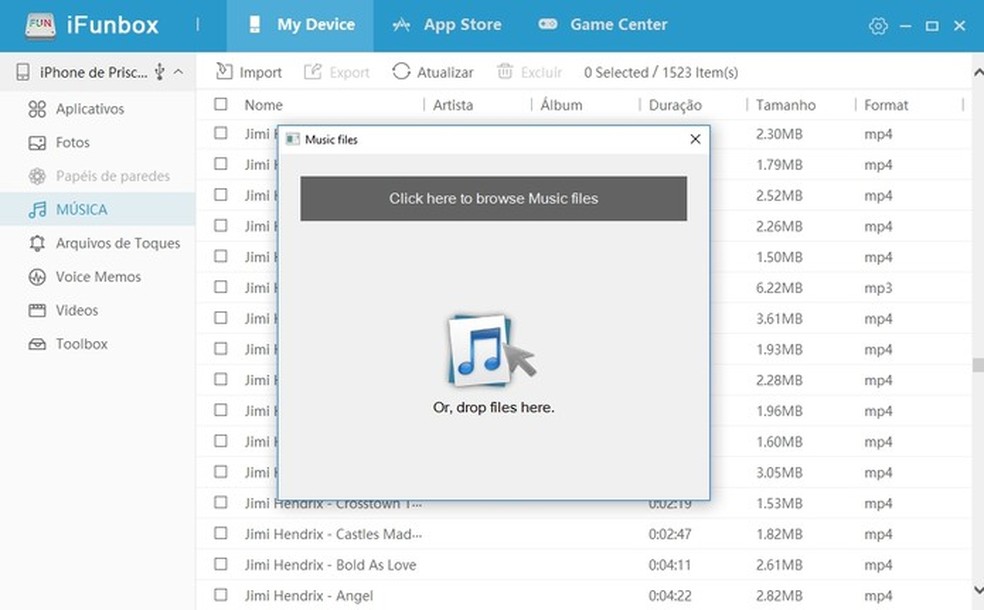984x610 pixels.
Task: Click the scrollbar down arrow
Action: [978, 589]
